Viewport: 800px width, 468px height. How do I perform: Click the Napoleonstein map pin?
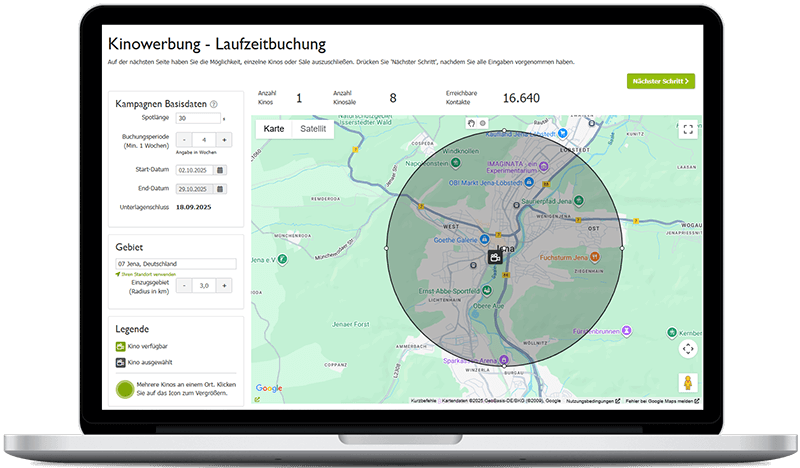point(456,163)
